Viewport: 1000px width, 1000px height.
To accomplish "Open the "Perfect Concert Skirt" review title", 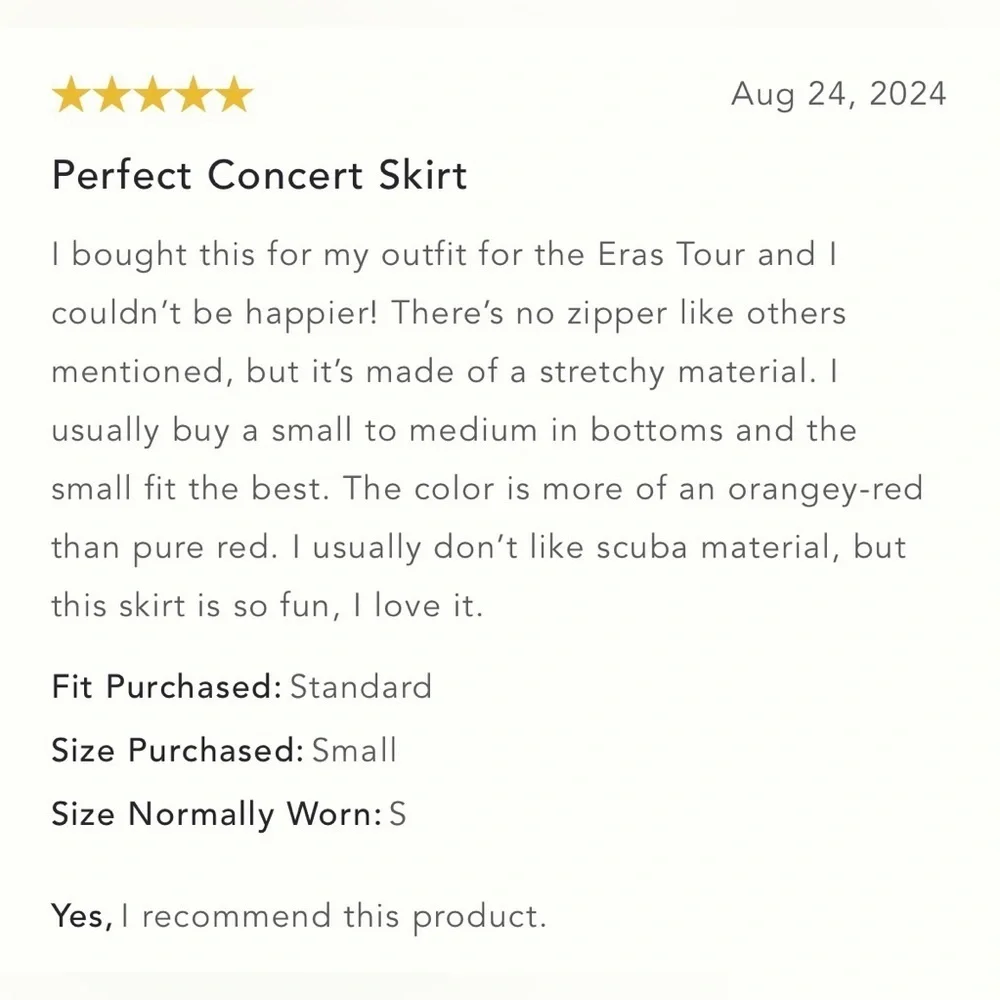I will [259, 175].
